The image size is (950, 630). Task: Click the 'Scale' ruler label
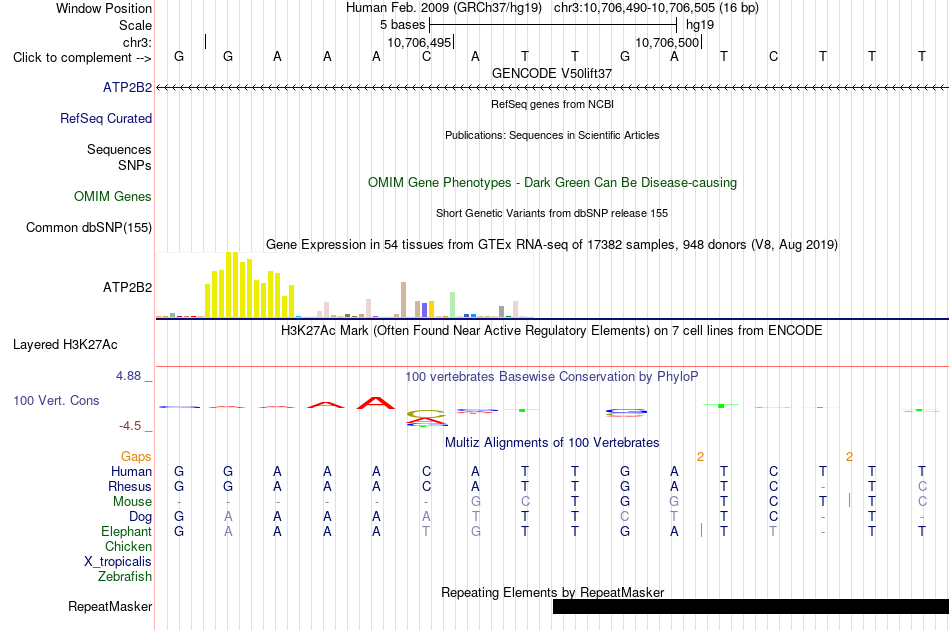[135, 25]
